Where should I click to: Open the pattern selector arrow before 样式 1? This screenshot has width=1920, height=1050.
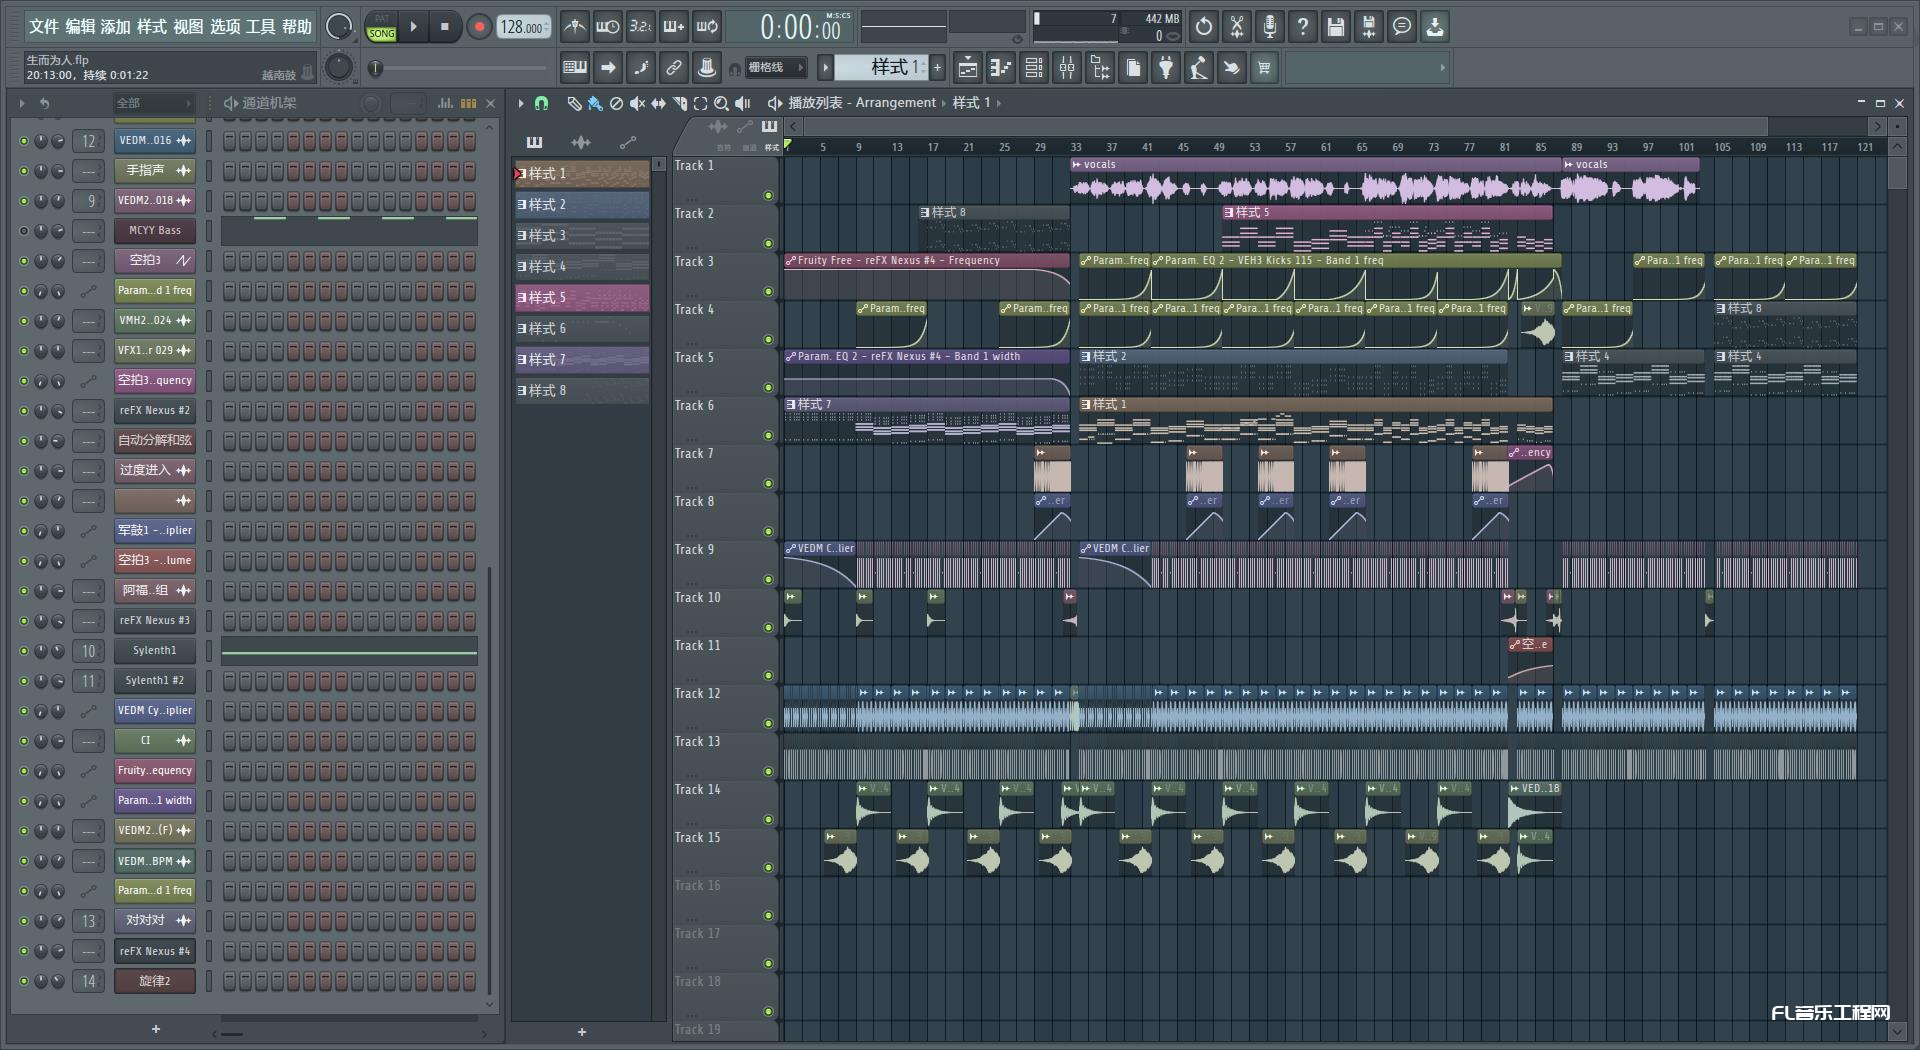click(x=825, y=68)
